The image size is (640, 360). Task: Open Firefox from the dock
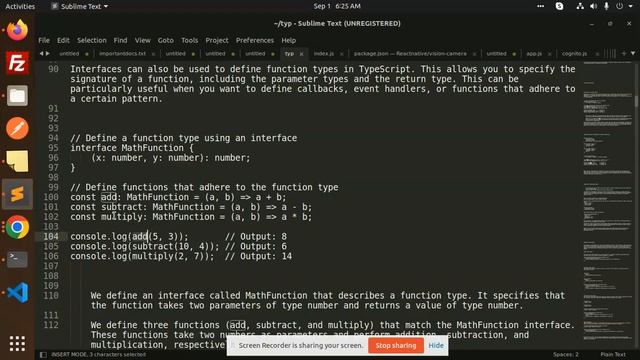17,30
